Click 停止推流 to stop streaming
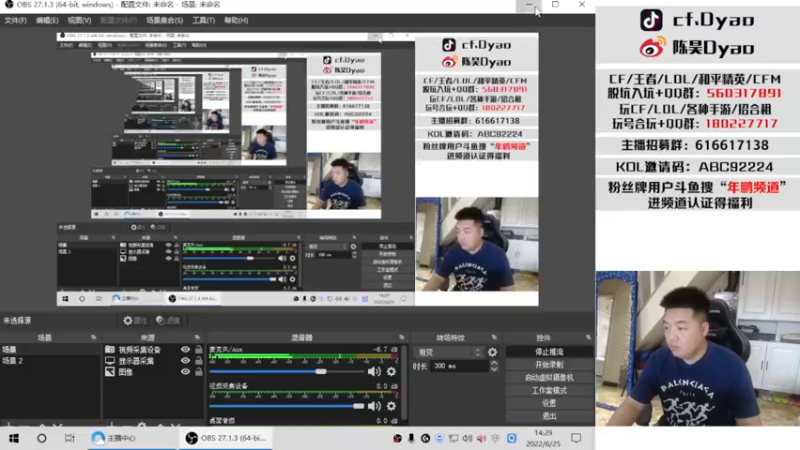Viewport: 800px width, 450px height. pos(549,352)
